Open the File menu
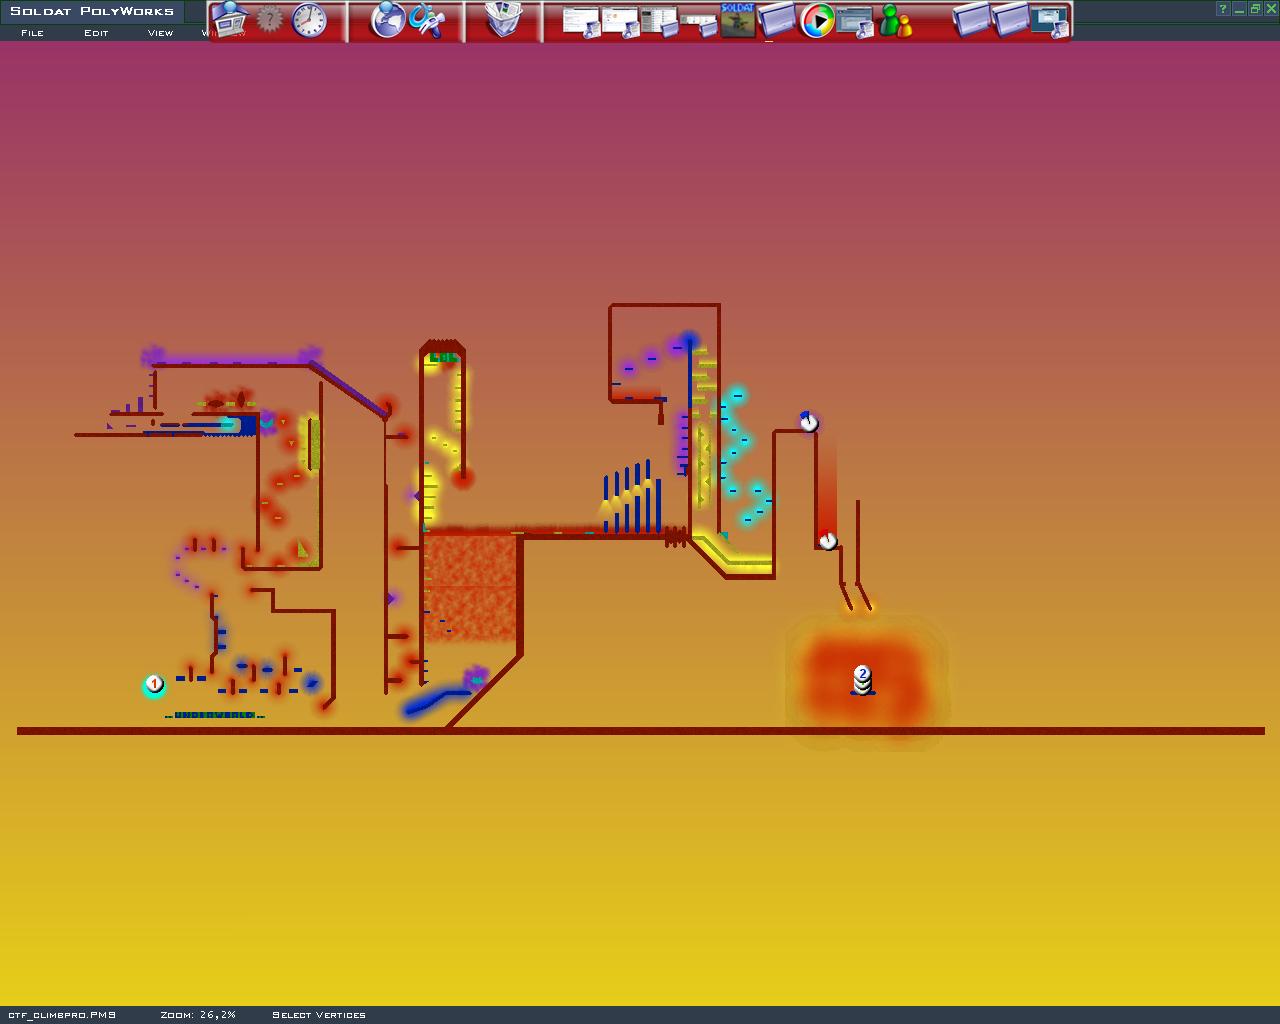 point(32,33)
